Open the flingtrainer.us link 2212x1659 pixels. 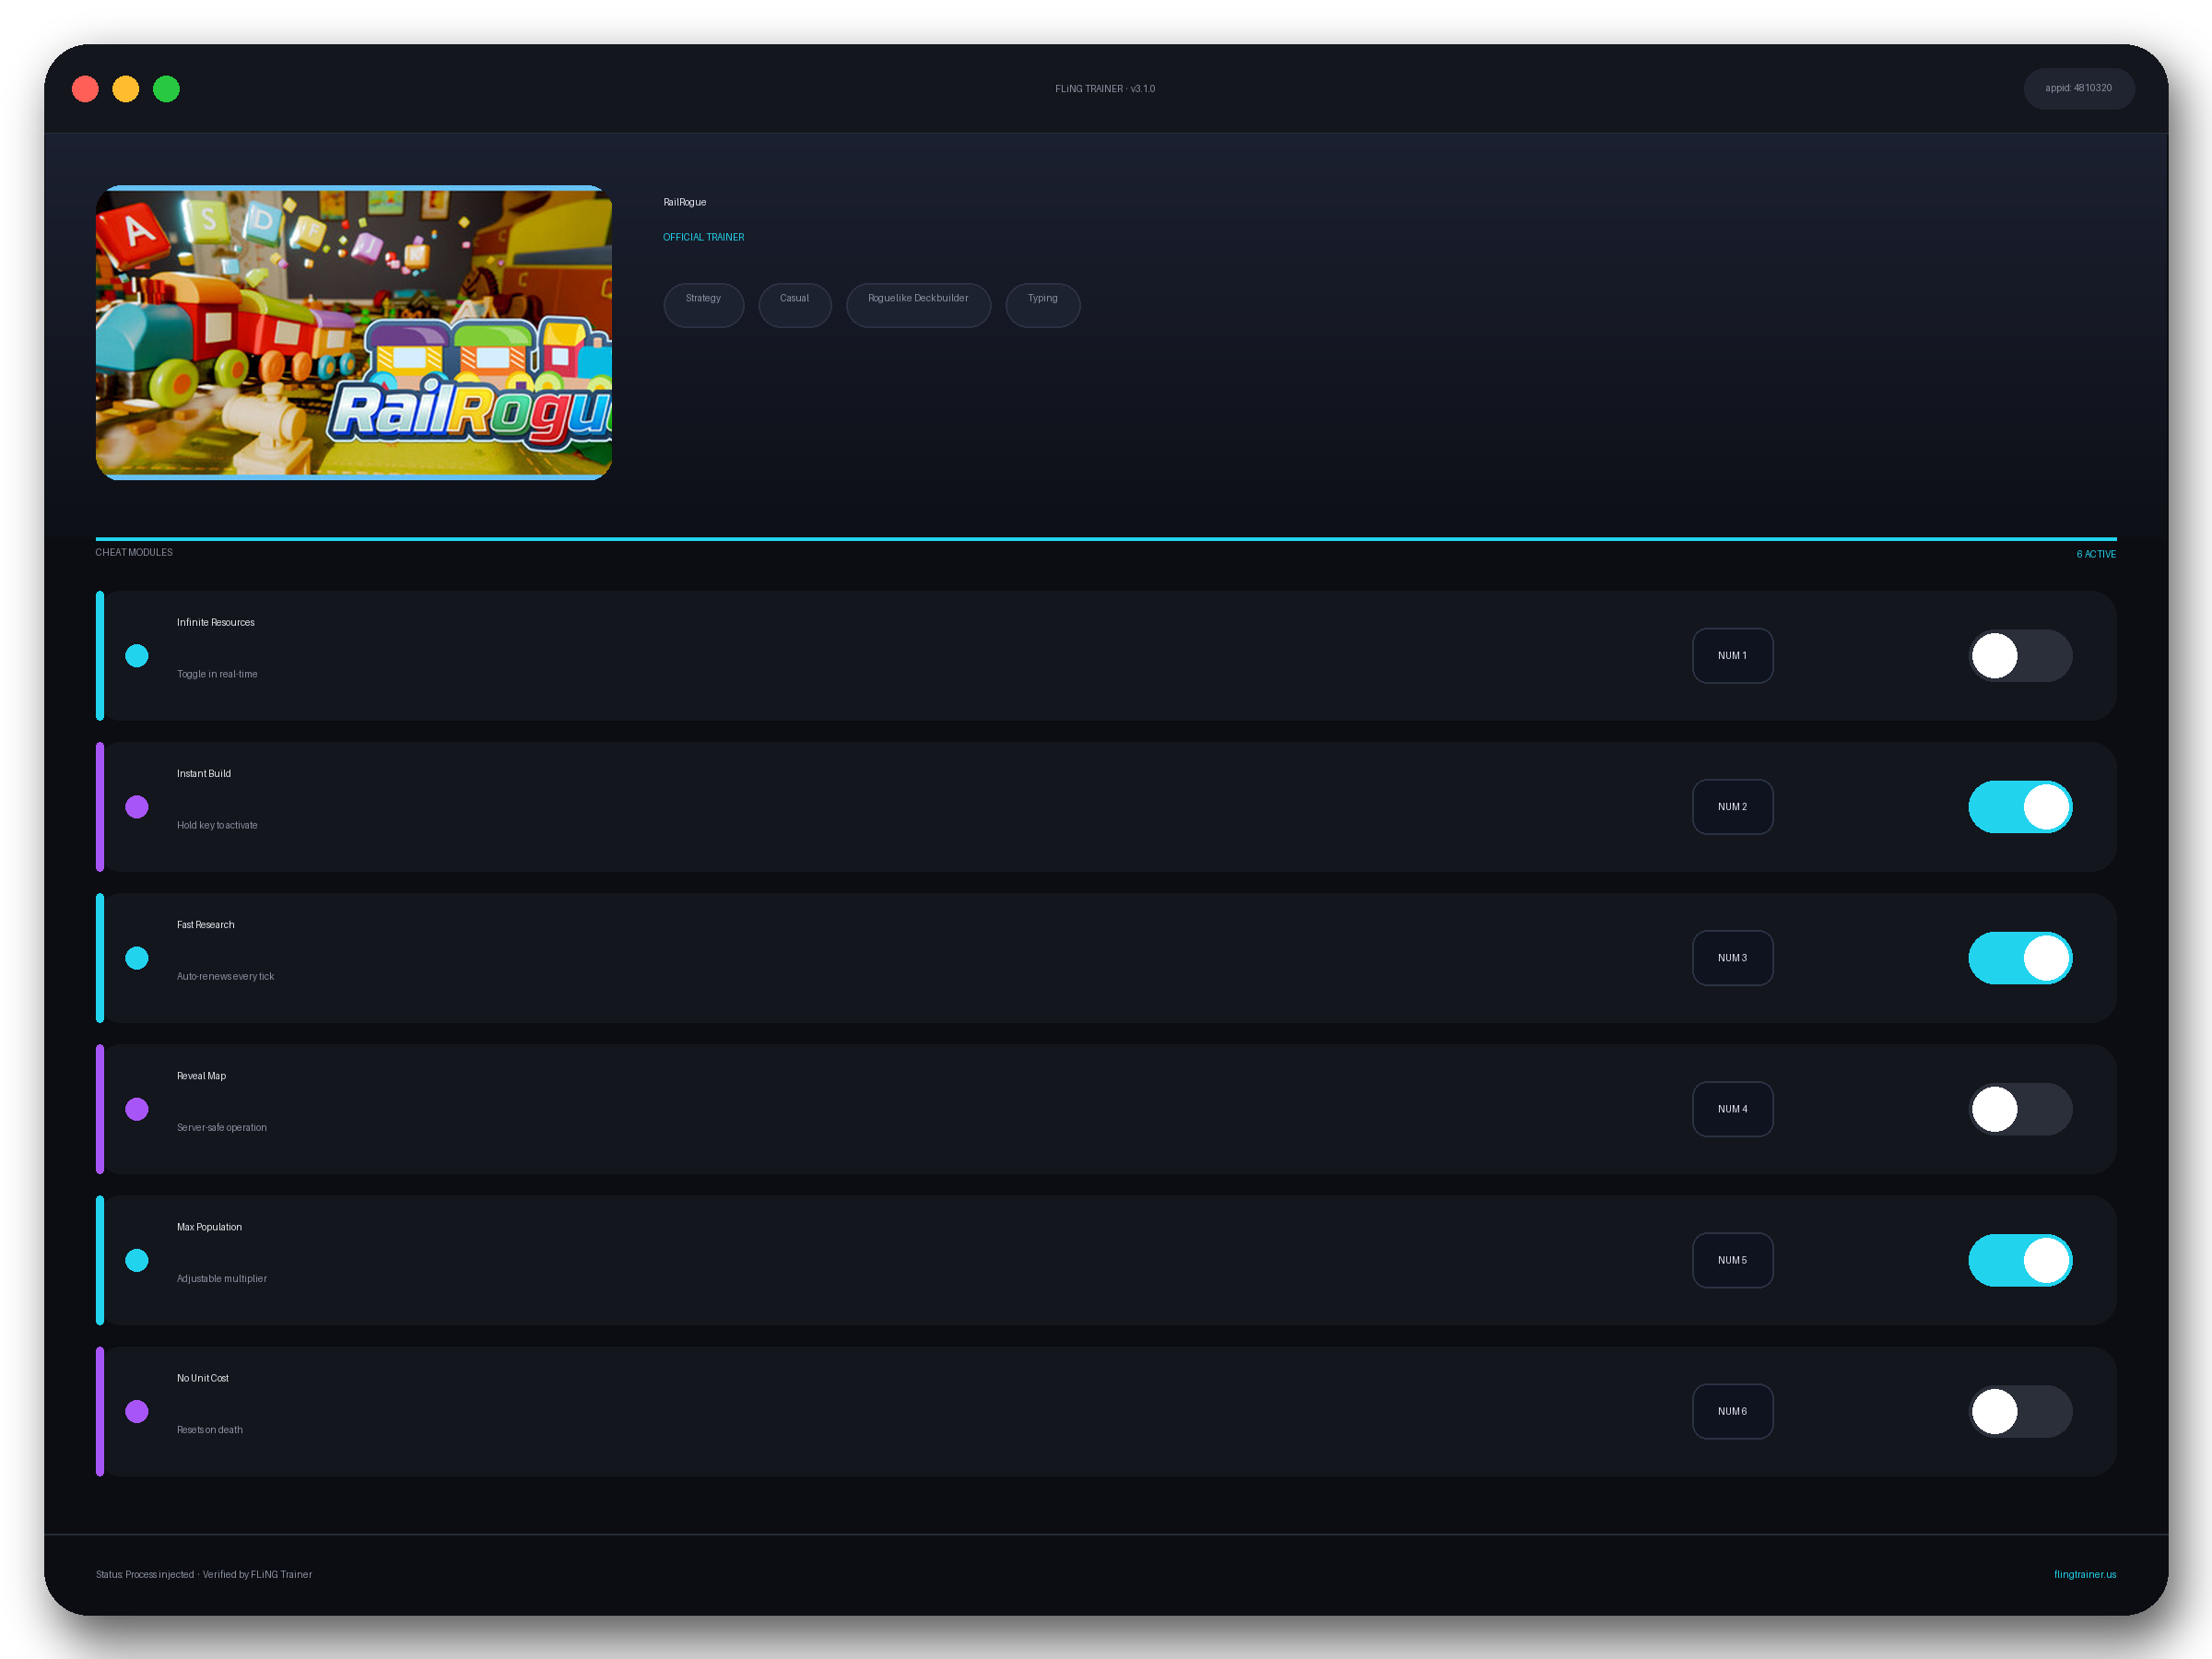click(x=2085, y=1574)
